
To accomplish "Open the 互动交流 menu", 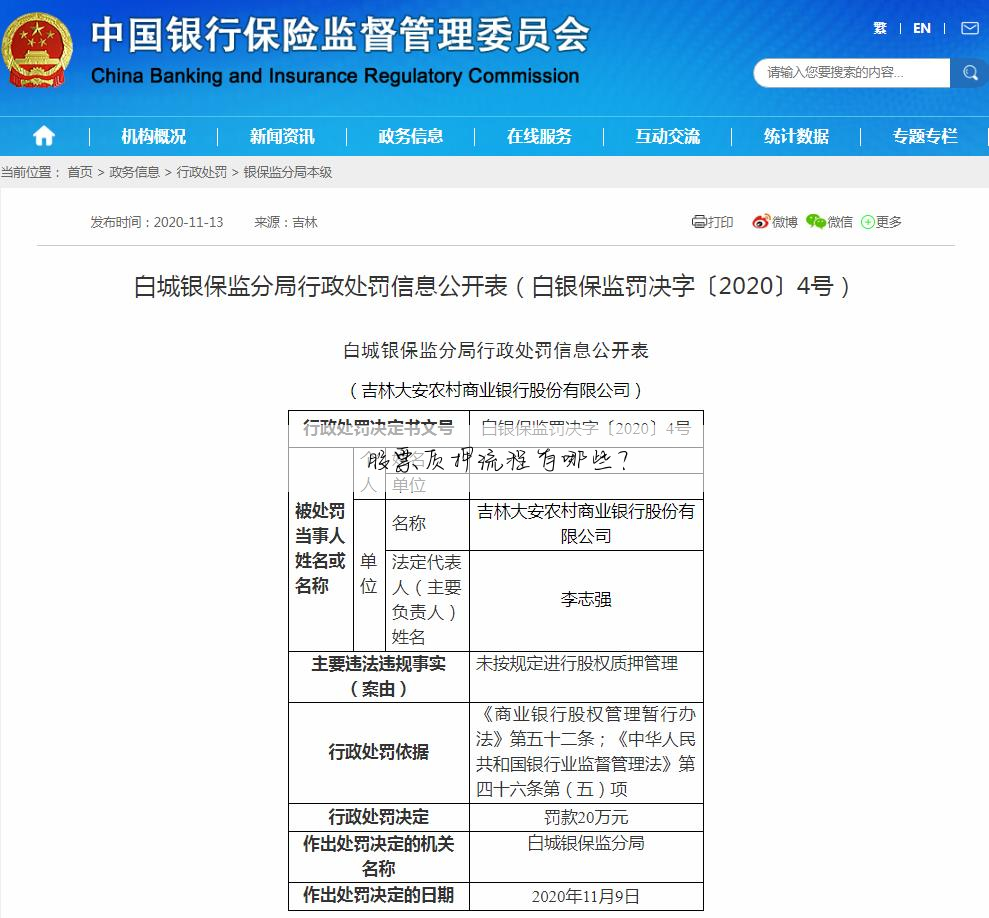I will [668, 136].
